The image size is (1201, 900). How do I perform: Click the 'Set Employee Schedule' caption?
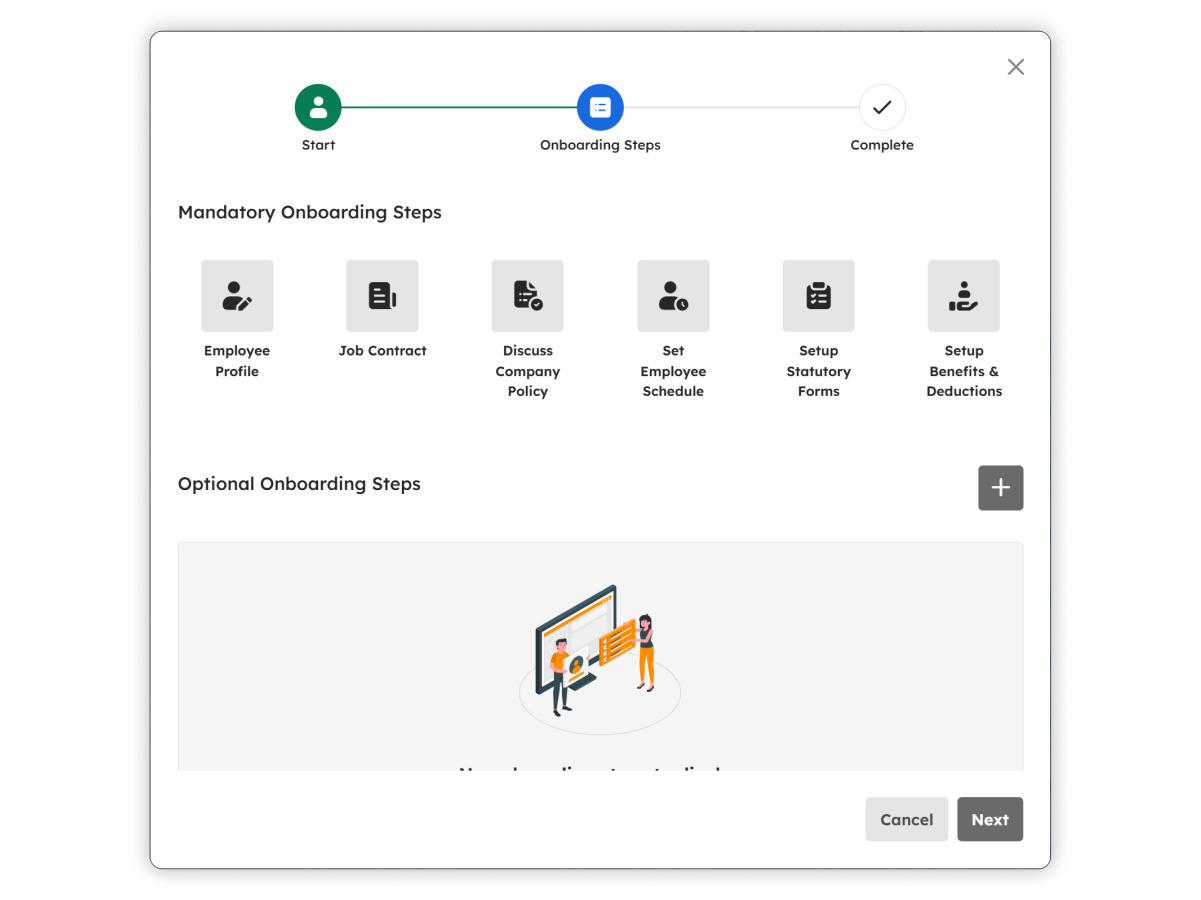coord(673,371)
